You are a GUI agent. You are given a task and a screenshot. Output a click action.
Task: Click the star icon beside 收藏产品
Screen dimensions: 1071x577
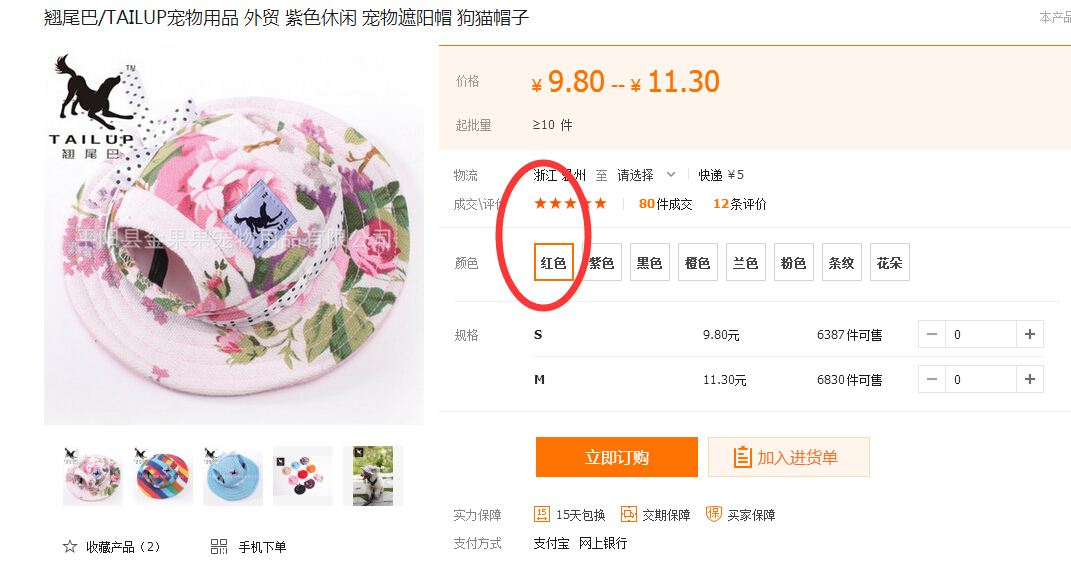[70, 547]
